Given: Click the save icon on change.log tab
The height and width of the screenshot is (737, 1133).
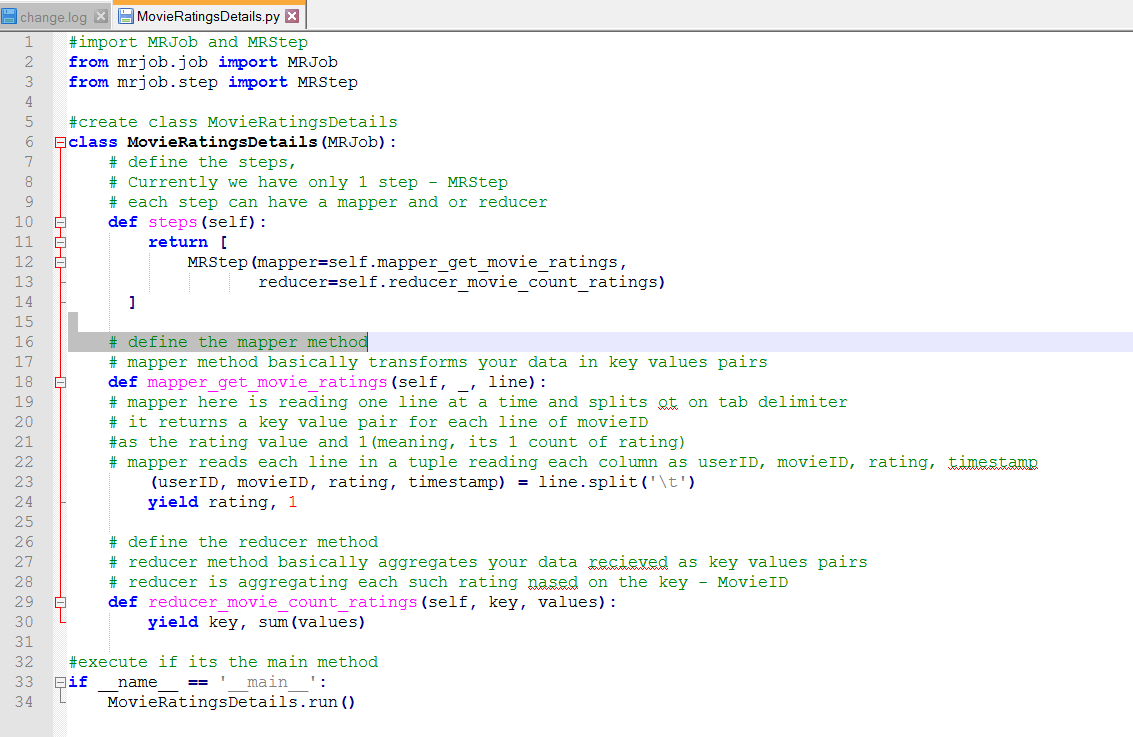Looking at the screenshot, I should (9, 16).
